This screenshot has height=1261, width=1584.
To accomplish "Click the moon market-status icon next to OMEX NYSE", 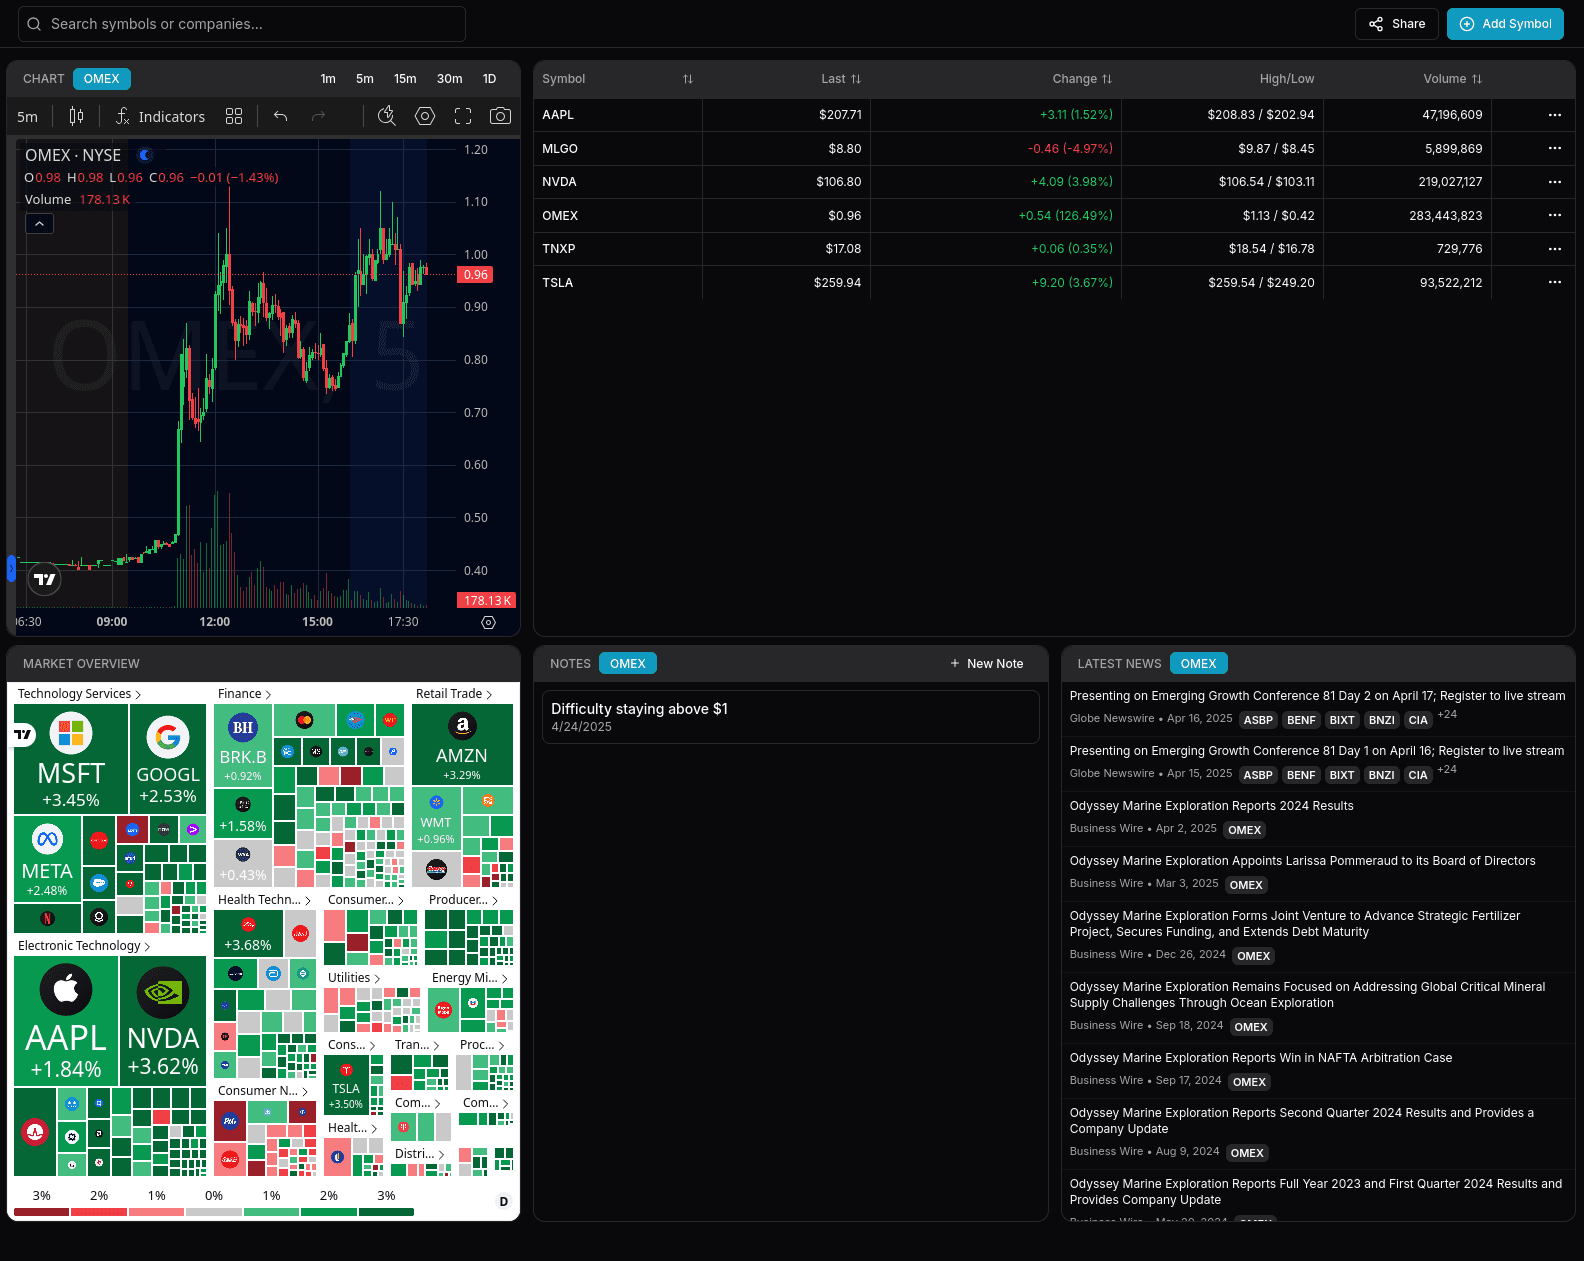I will (145, 155).
